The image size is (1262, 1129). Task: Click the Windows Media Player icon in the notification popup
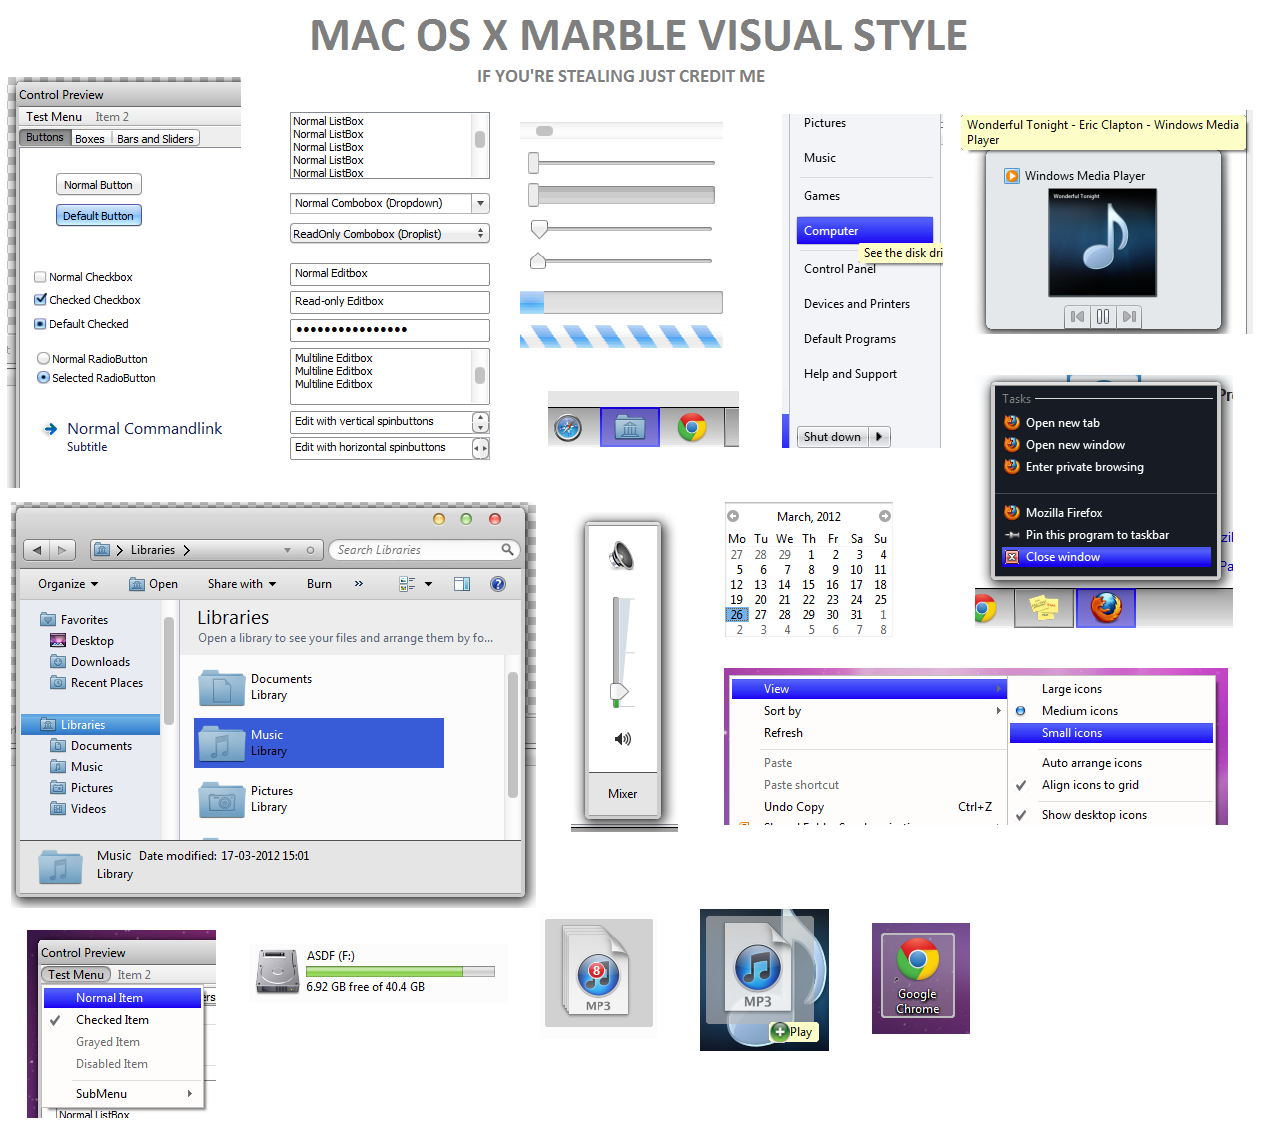point(1010,176)
